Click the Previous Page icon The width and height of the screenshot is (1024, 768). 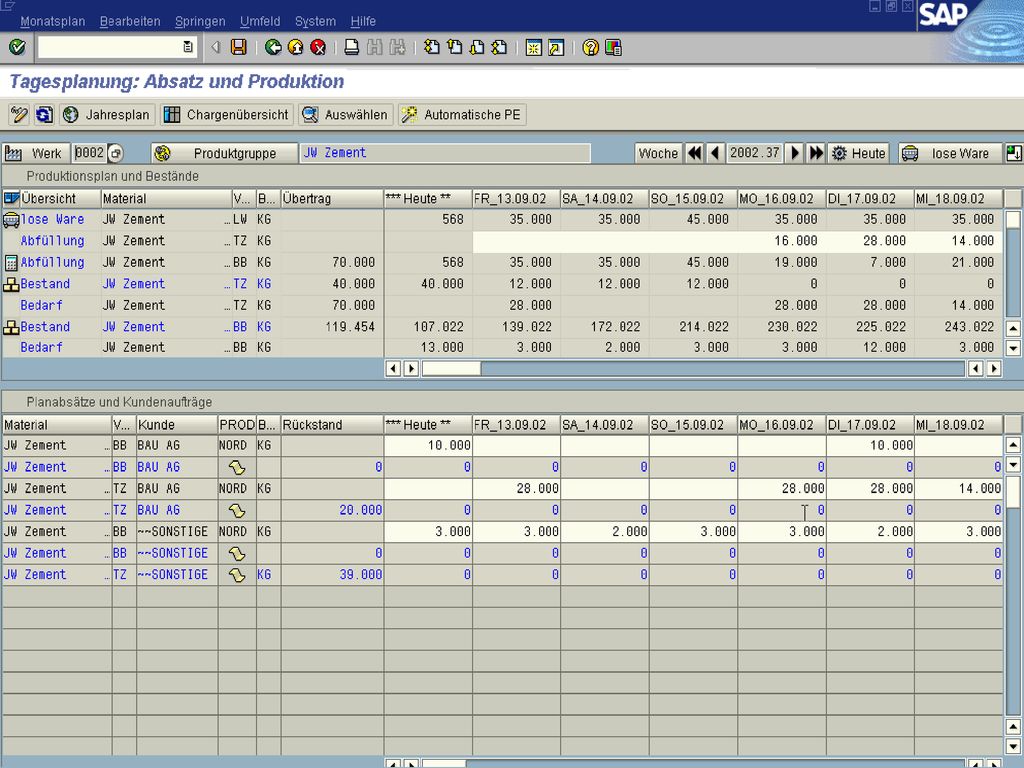[454, 47]
